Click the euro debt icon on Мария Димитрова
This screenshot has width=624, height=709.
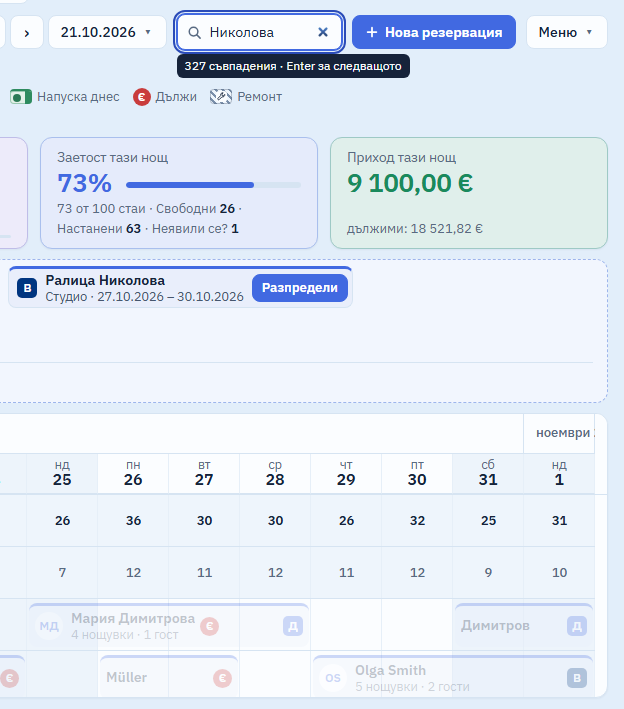click(x=210, y=626)
